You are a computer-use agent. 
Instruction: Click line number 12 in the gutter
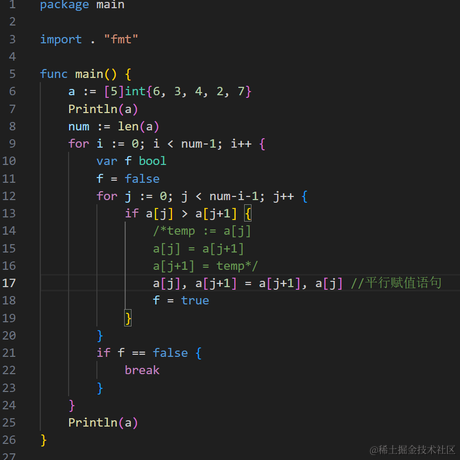[9, 196]
